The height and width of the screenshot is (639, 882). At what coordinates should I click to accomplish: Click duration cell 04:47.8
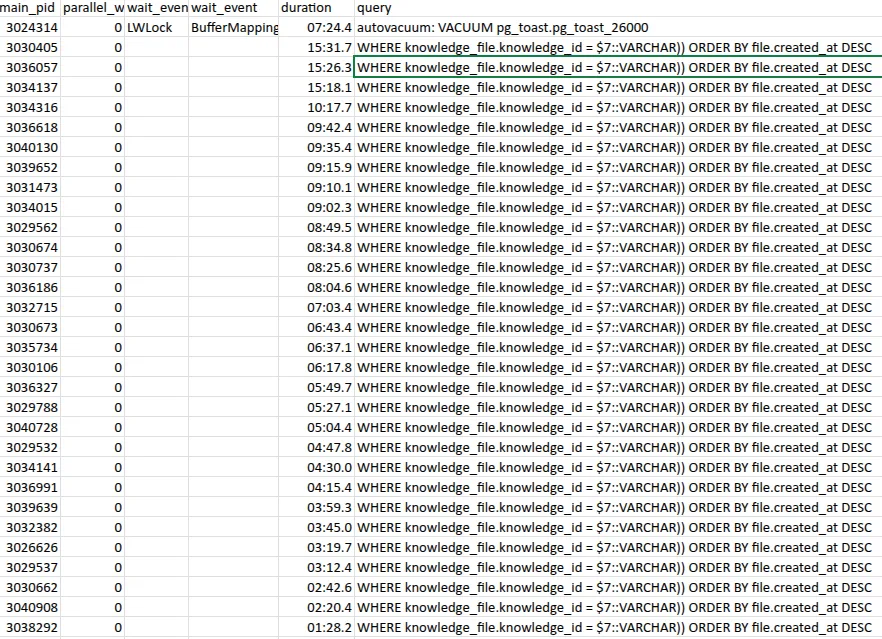[x=316, y=448]
